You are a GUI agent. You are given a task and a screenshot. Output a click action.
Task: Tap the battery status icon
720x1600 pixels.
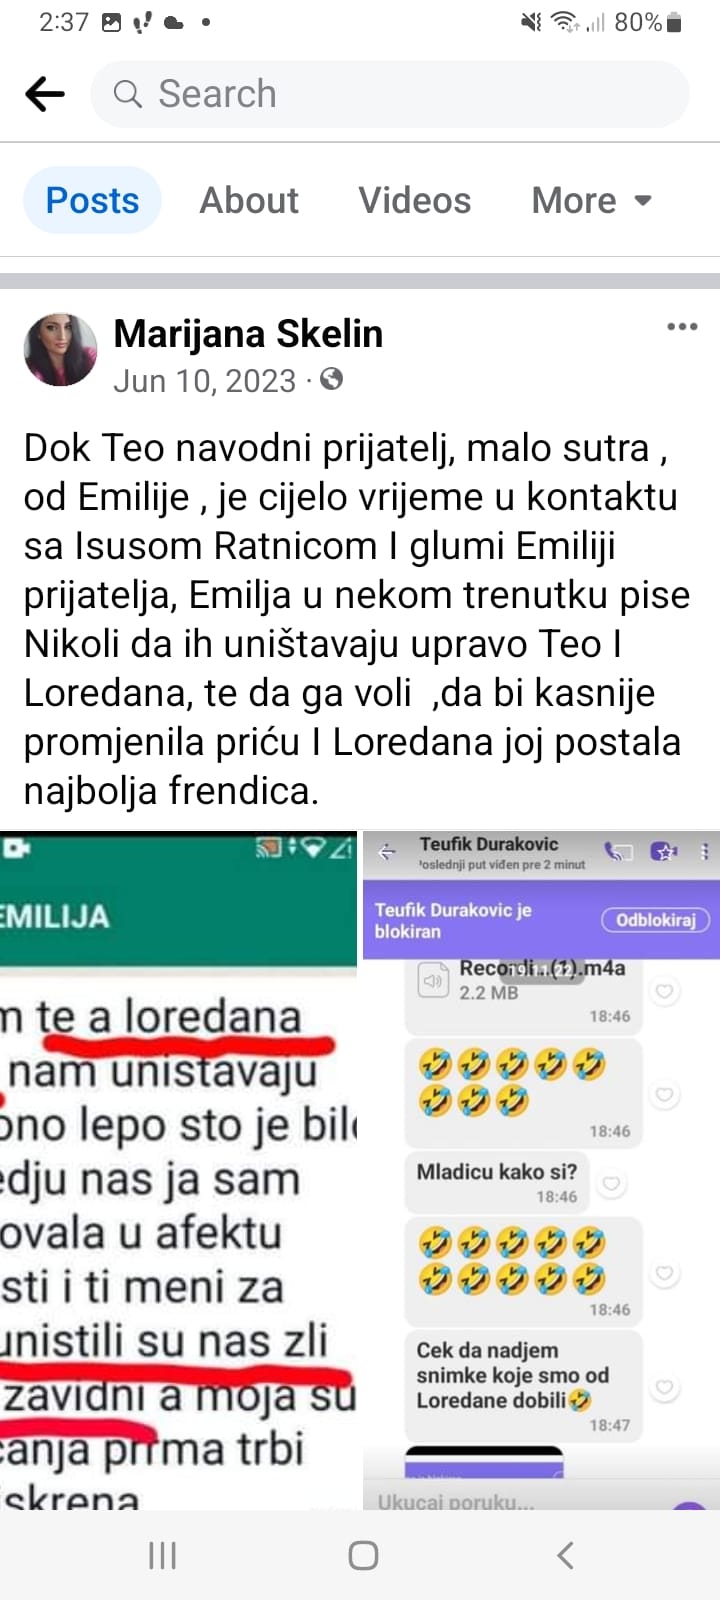pyautogui.click(x=674, y=22)
